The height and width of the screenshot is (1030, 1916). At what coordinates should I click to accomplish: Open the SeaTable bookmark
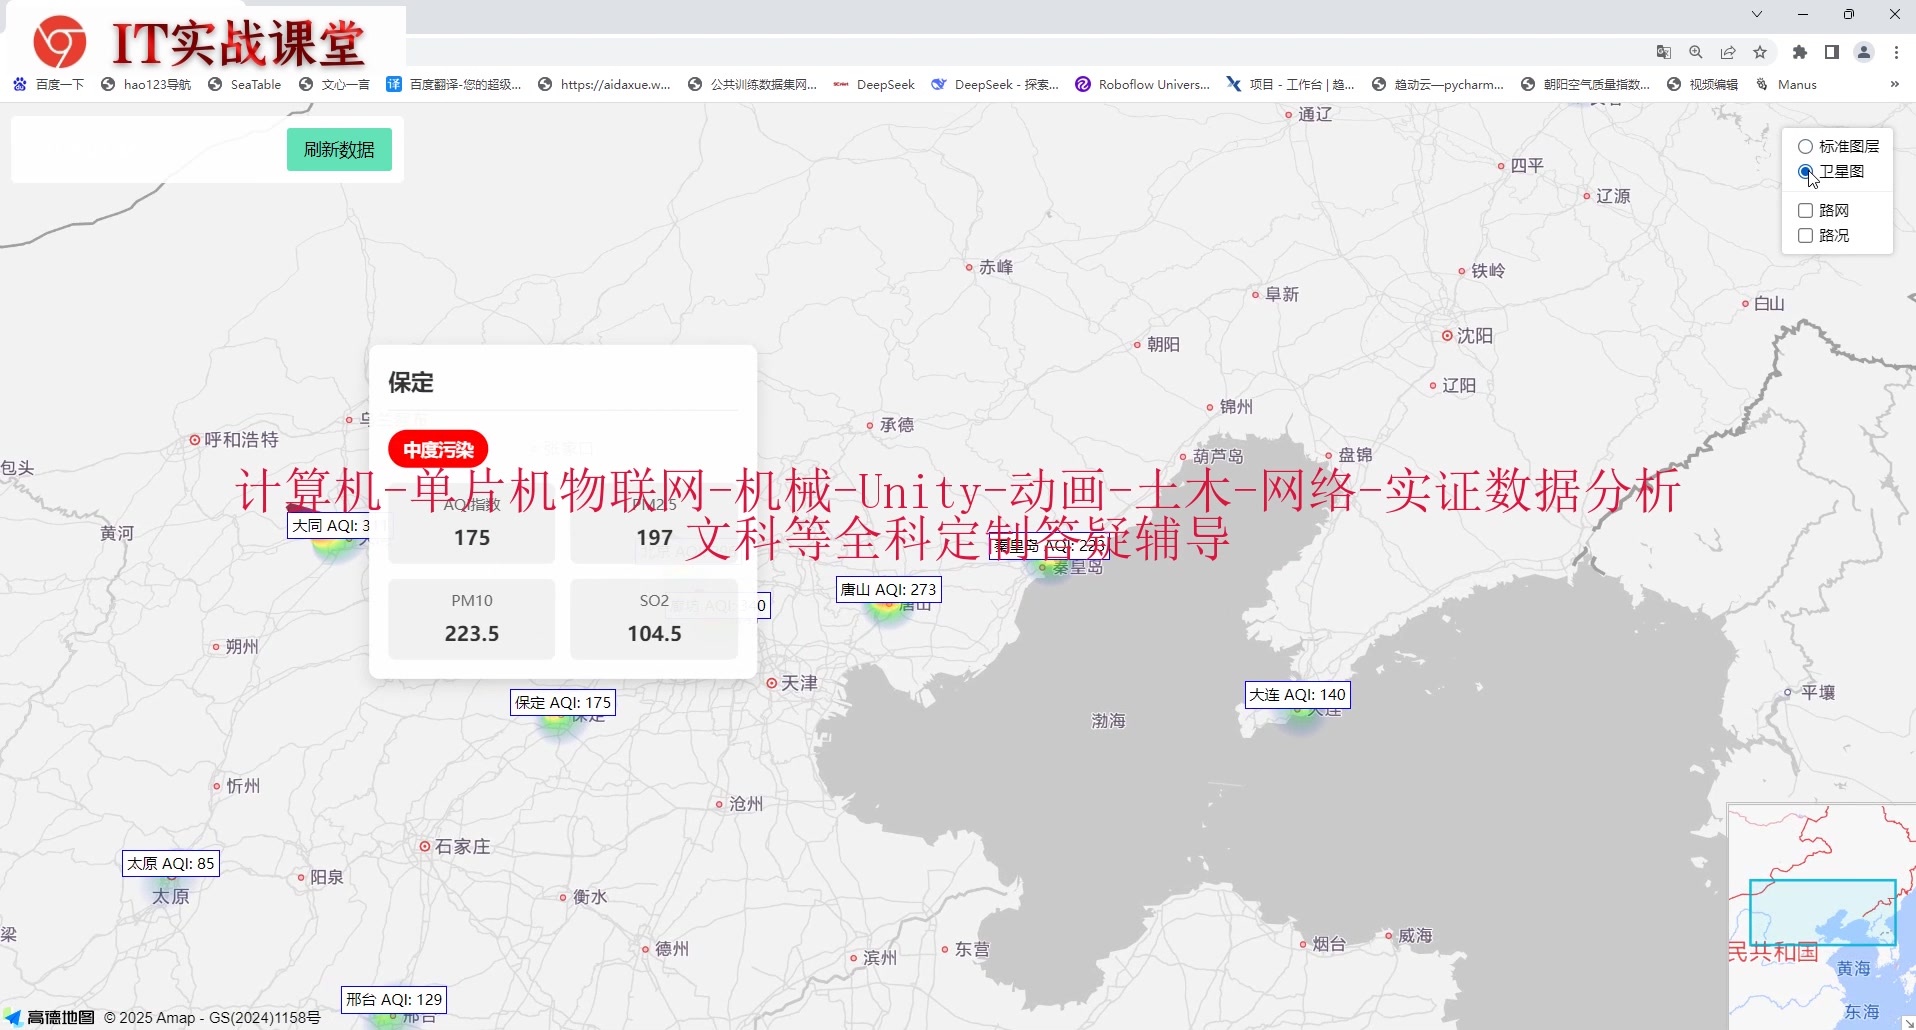[x=245, y=84]
